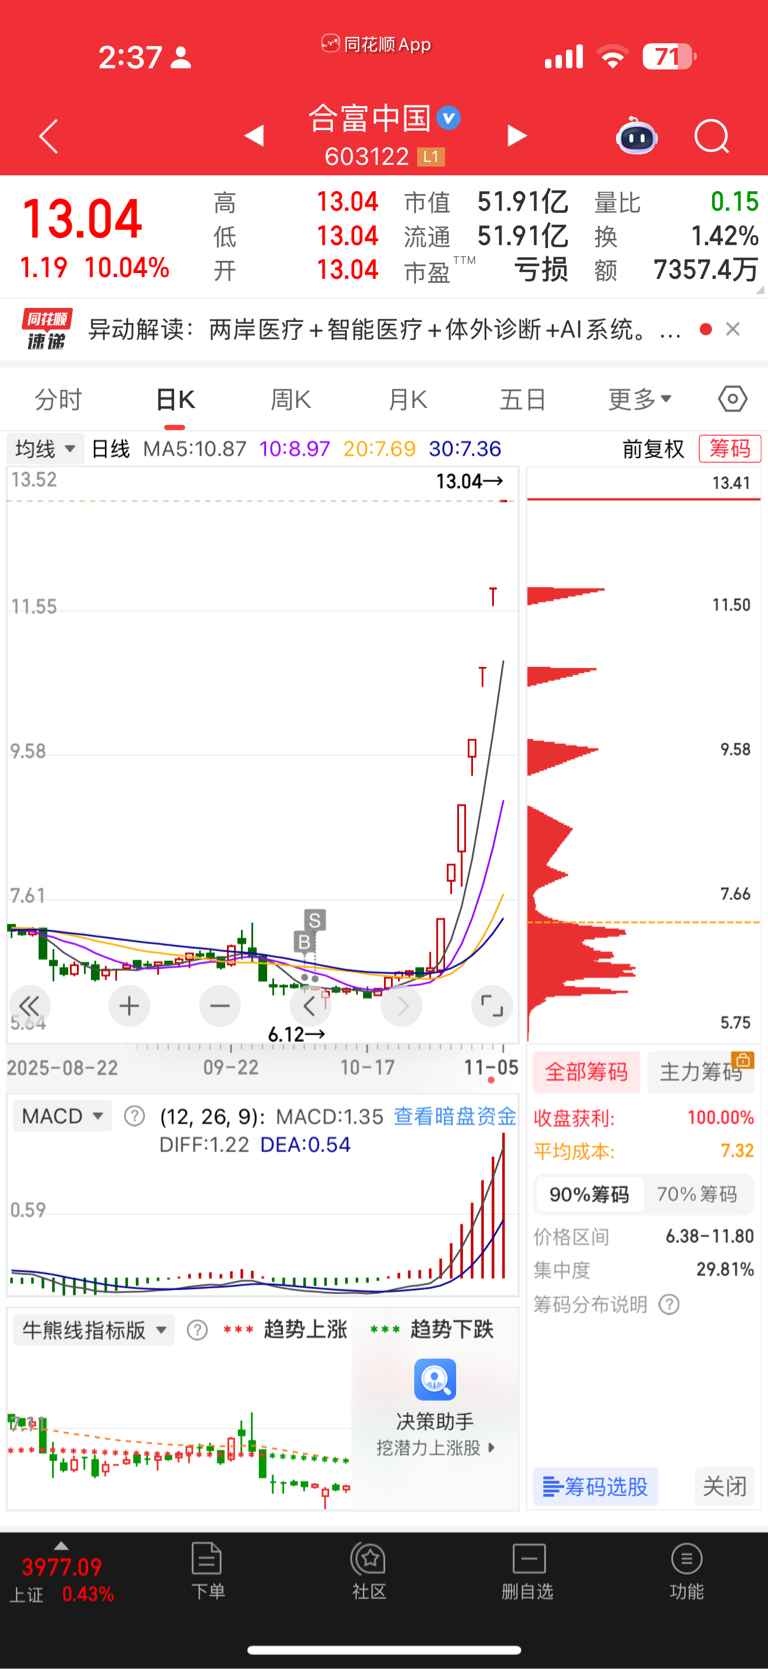Viewport: 768px width, 1669px height.
Task: Tap L1 level badge
Action: (431, 157)
